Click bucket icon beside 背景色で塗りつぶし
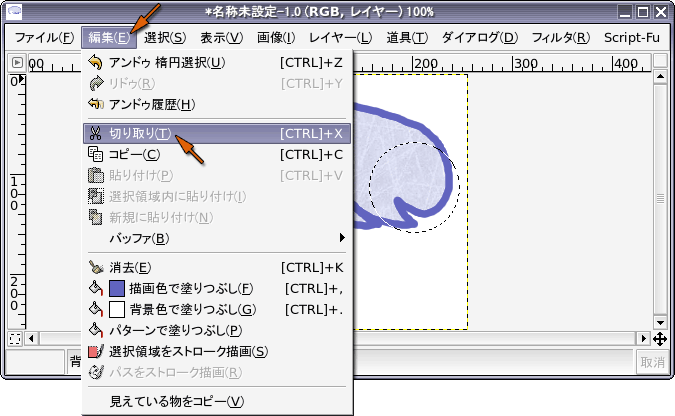This screenshot has width=675, height=416. 96,309
